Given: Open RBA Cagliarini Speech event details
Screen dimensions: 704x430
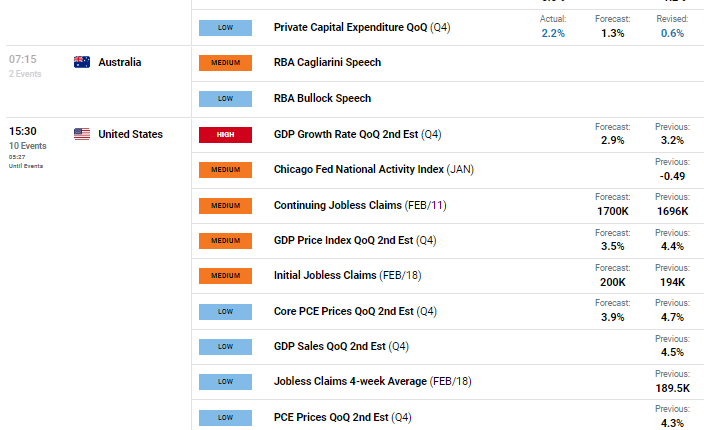Looking at the screenshot, I should 327,62.
